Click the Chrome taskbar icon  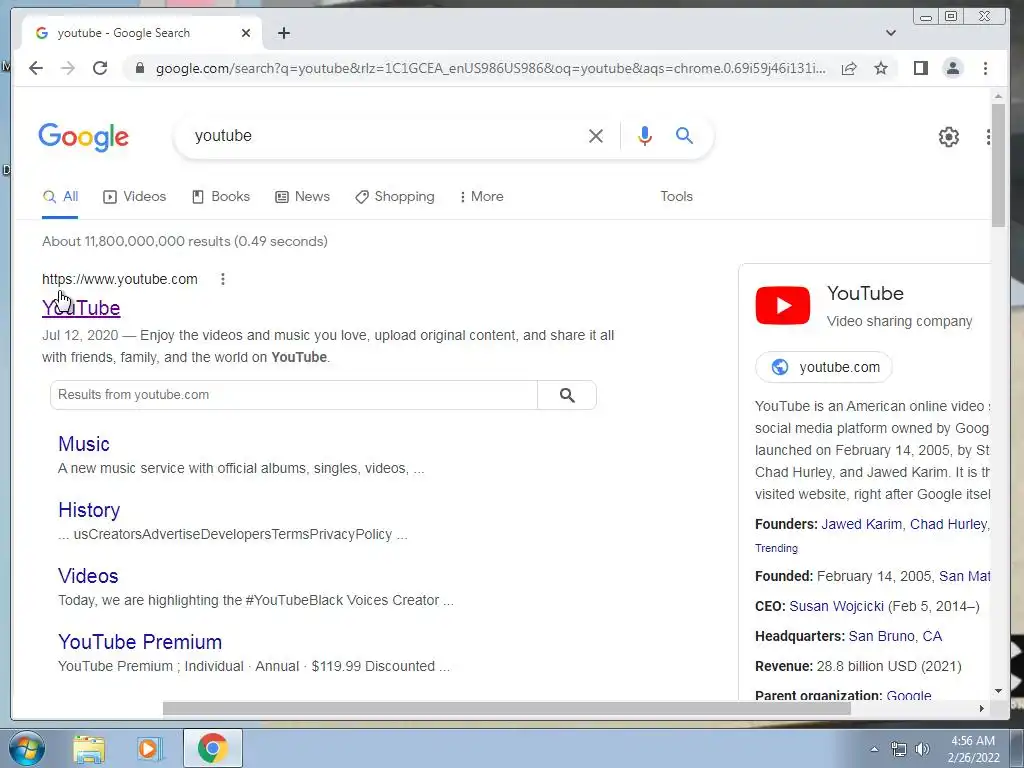tap(212, 748)
